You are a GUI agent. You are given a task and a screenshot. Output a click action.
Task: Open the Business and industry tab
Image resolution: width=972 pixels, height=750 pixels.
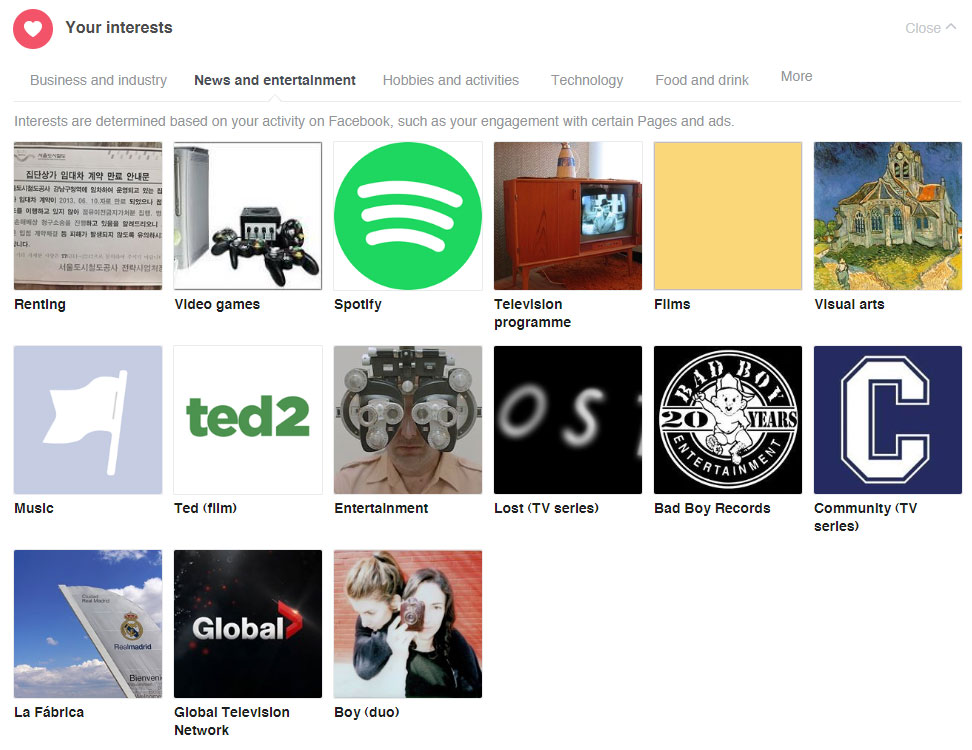tap(99, 80)
